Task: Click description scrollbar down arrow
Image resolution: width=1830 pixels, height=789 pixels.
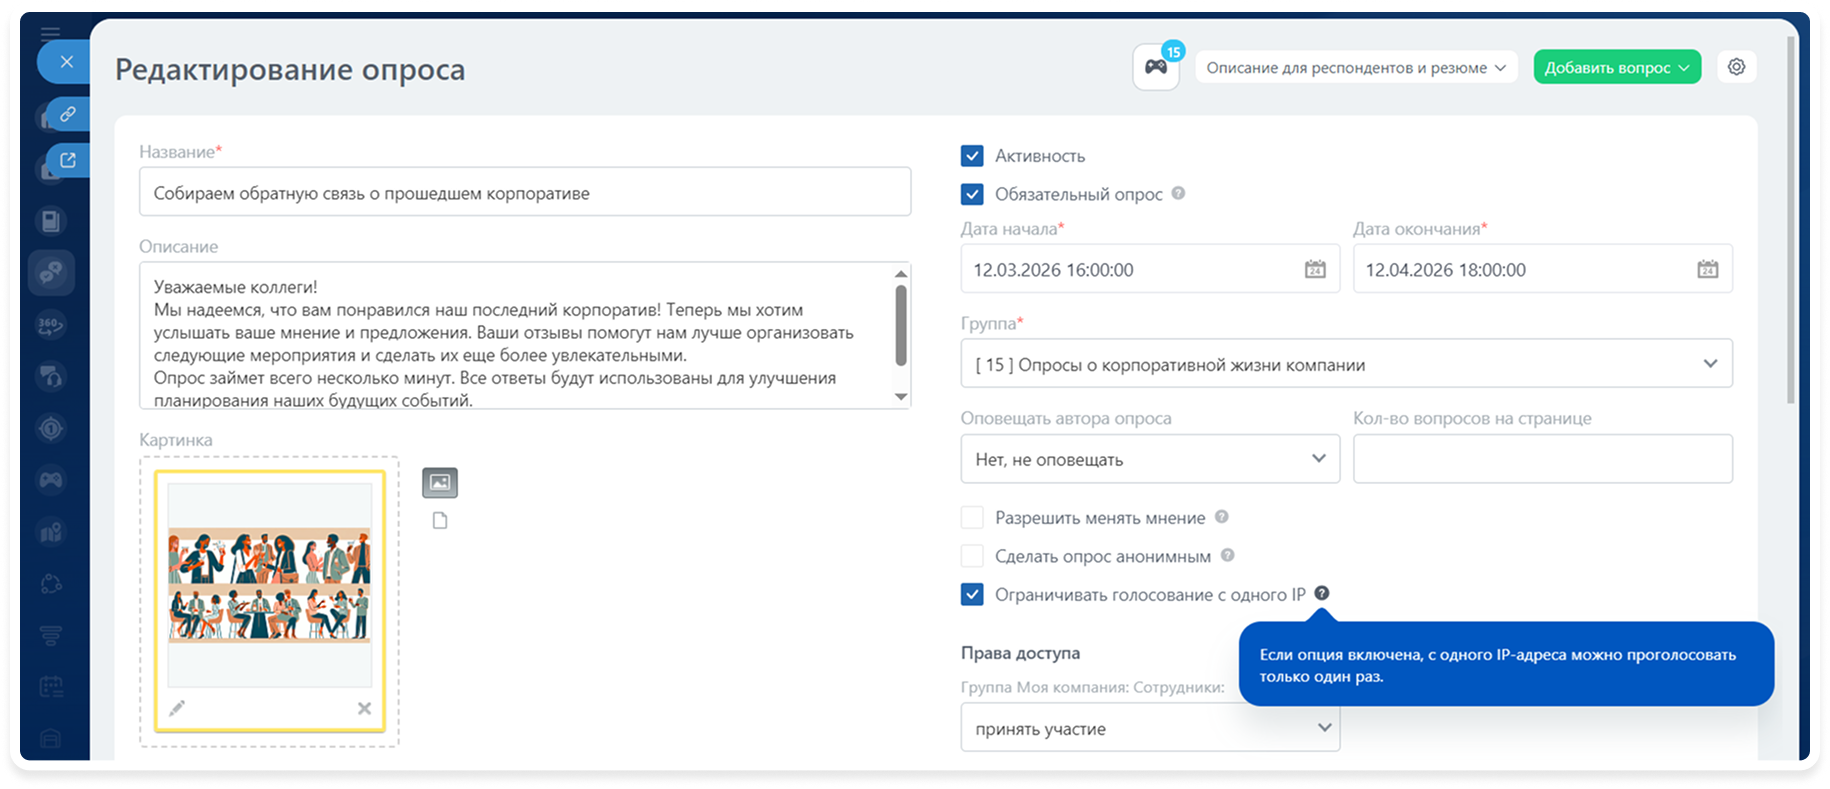Action: coord(901,397)
